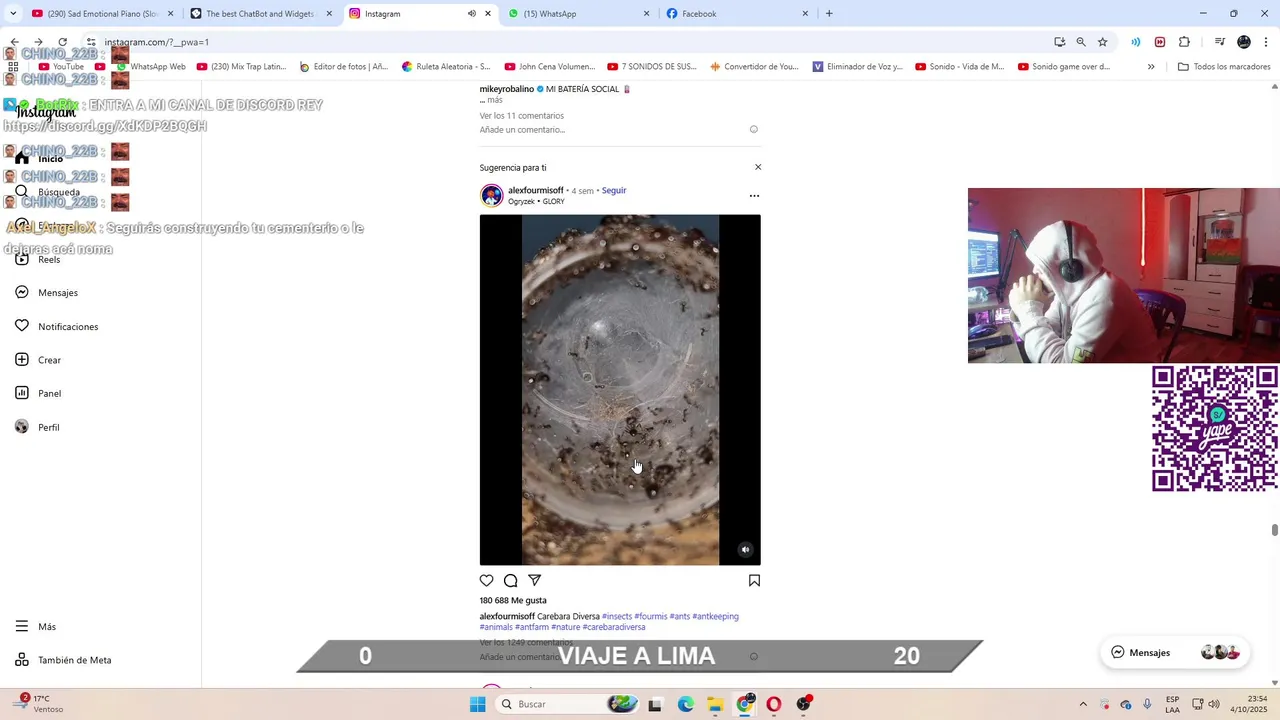
Task: Mute the Instagram tab via its audio icon
Action: tap(471, 14)
